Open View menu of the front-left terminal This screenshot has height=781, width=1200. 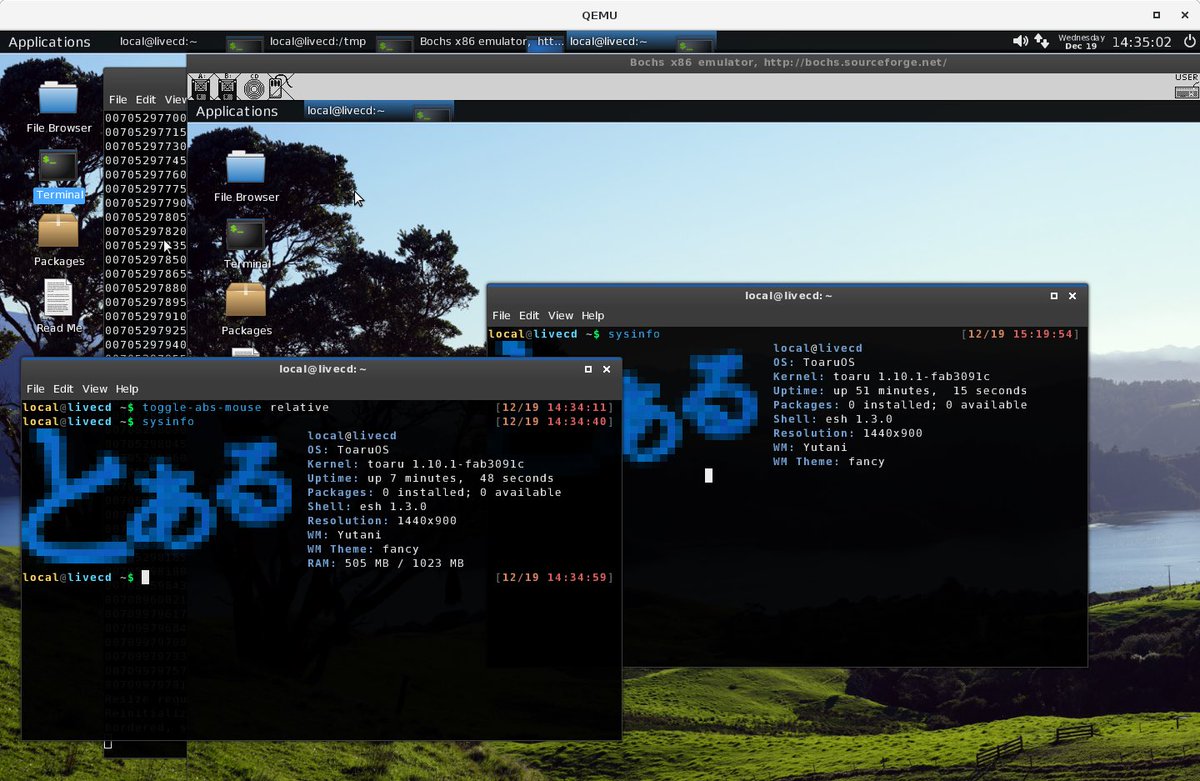tap(95, 389)
